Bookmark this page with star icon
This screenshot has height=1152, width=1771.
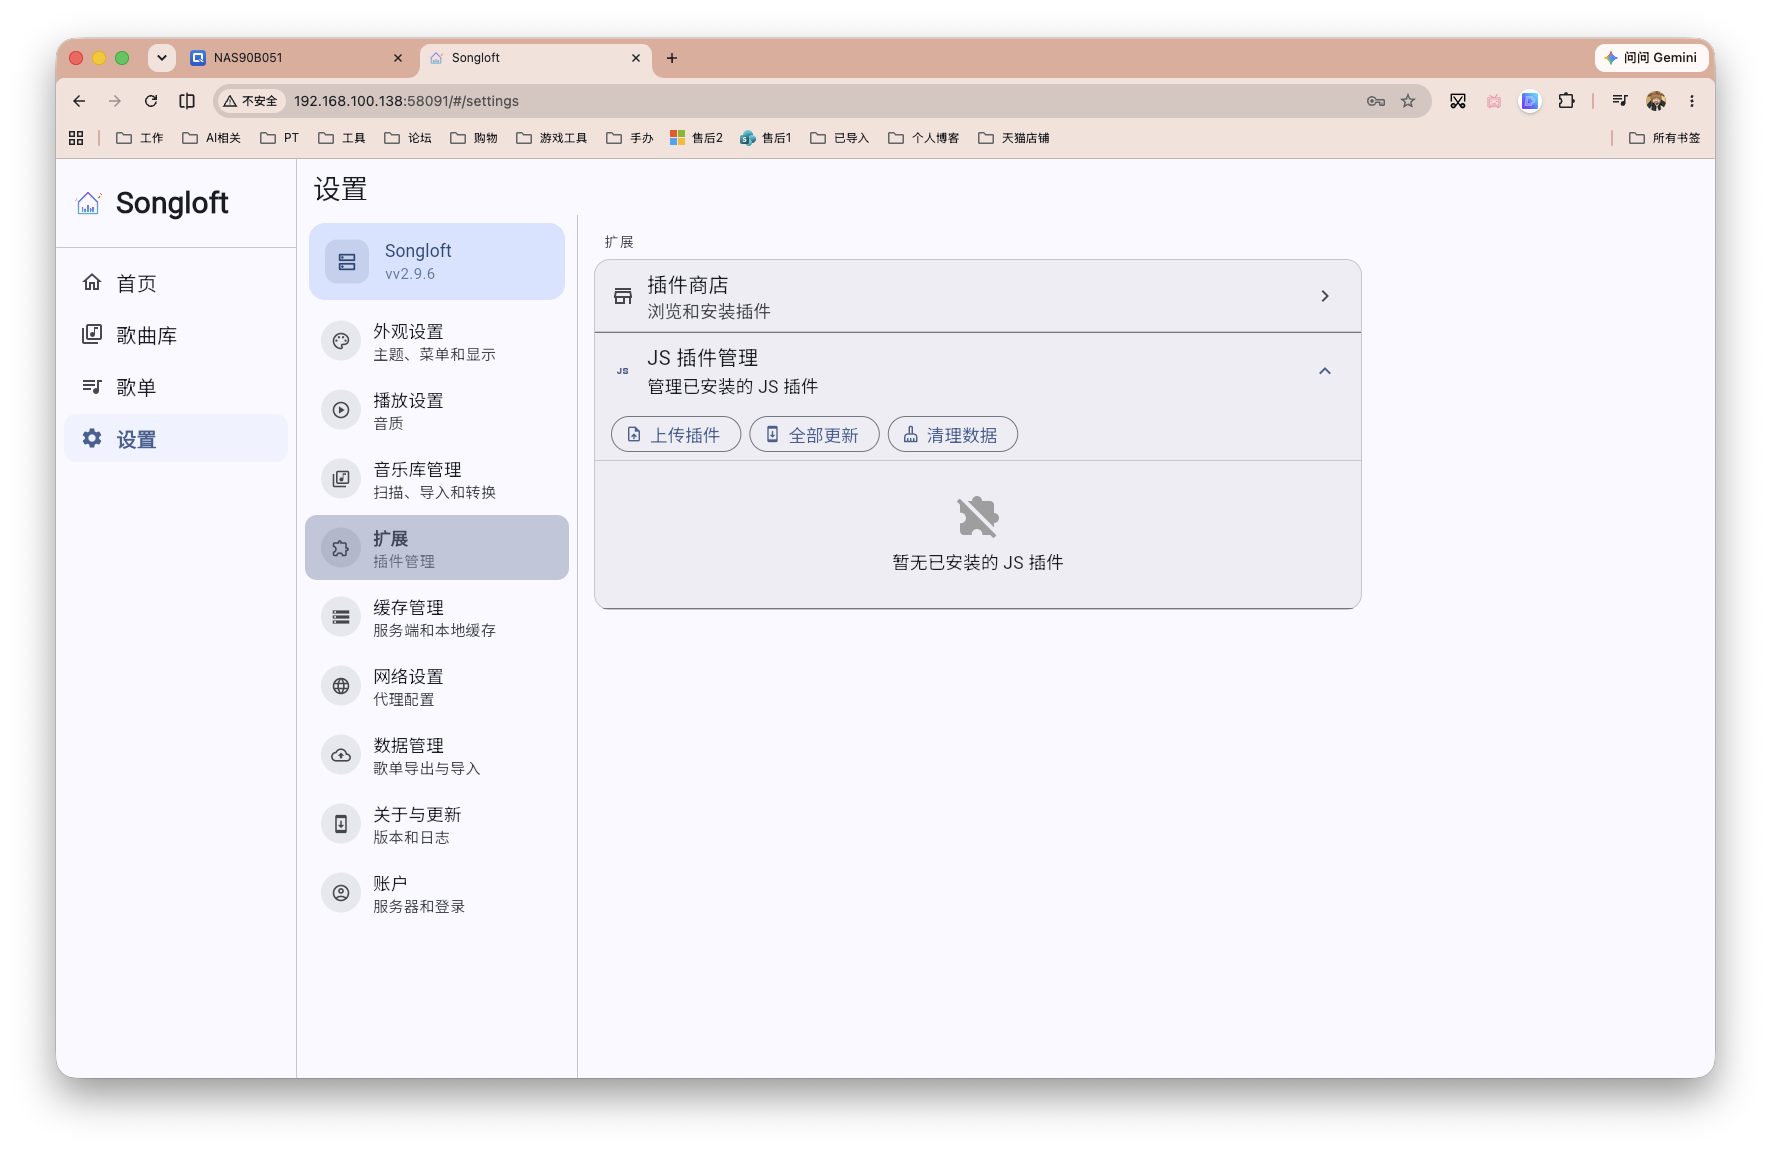tap(1408, 101)
